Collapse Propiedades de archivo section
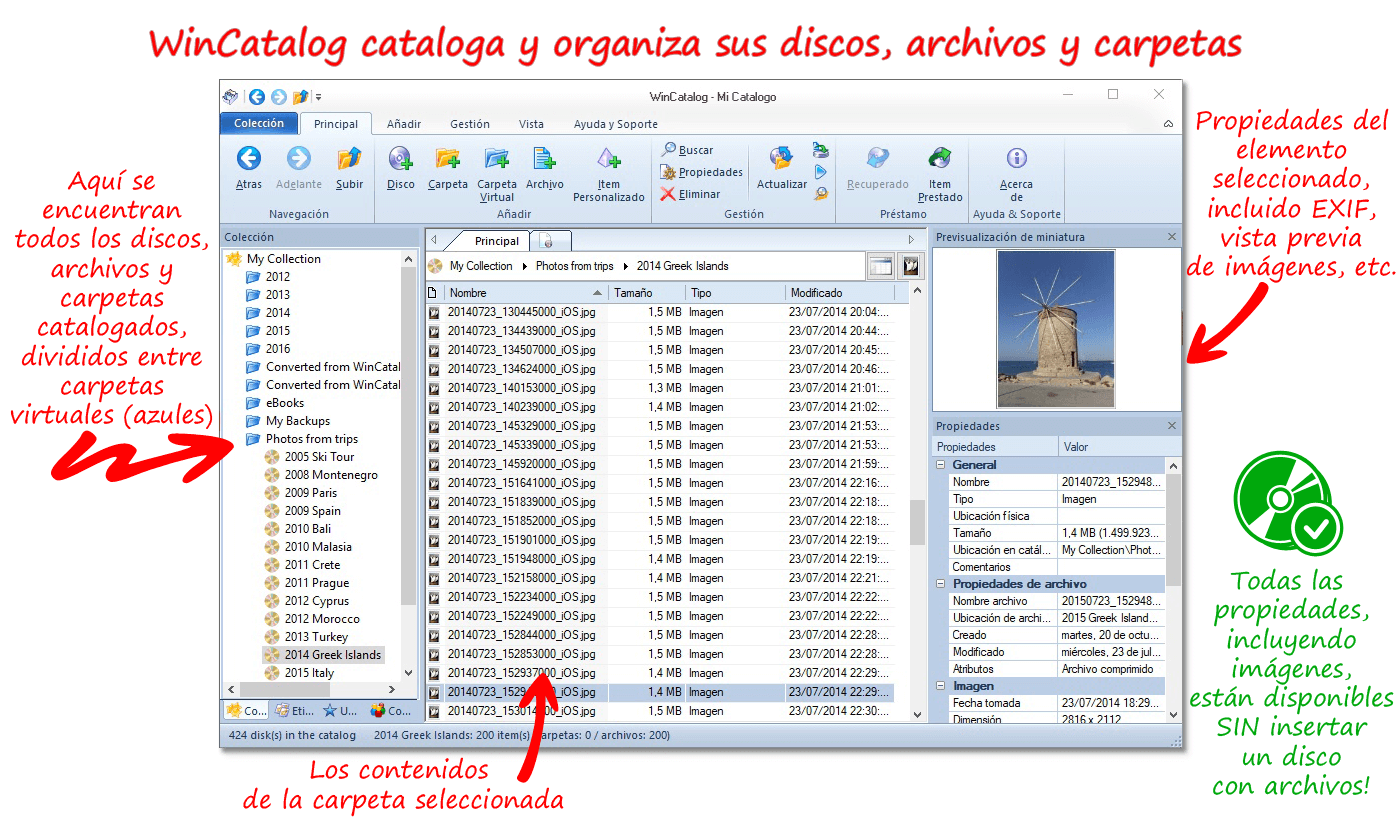The width and height of the screenshot is (1400, 830). tap(940, 584)
